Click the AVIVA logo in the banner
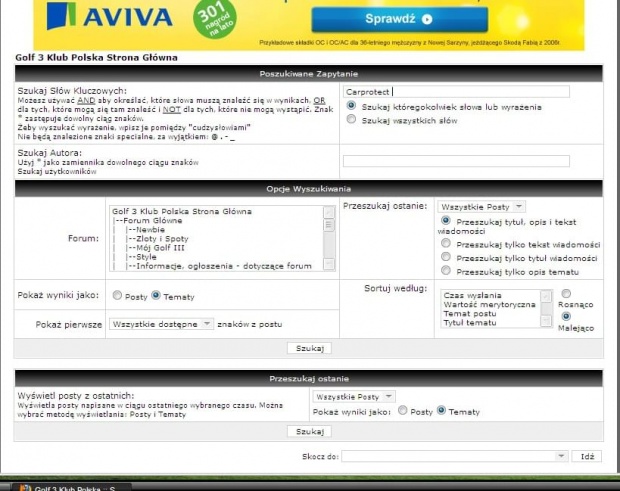 [128, 17]
